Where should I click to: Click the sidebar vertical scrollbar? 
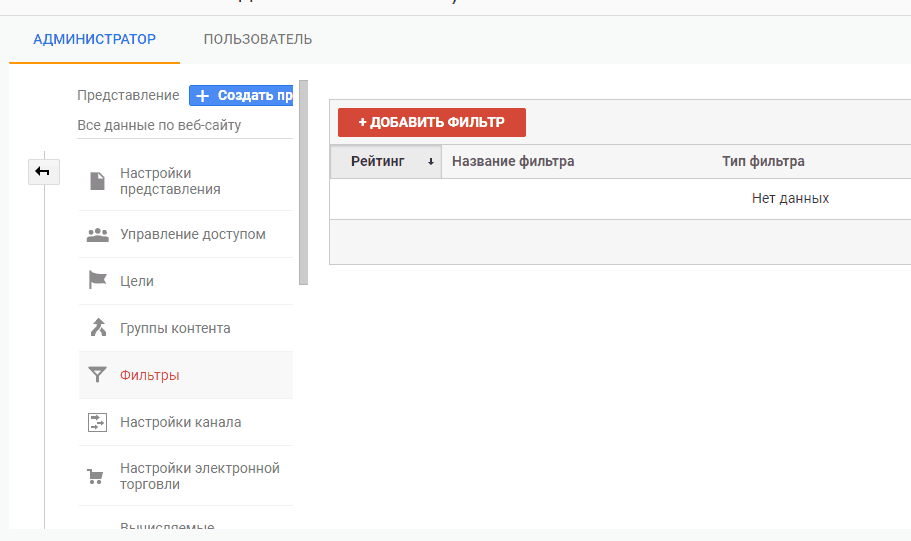303,182
